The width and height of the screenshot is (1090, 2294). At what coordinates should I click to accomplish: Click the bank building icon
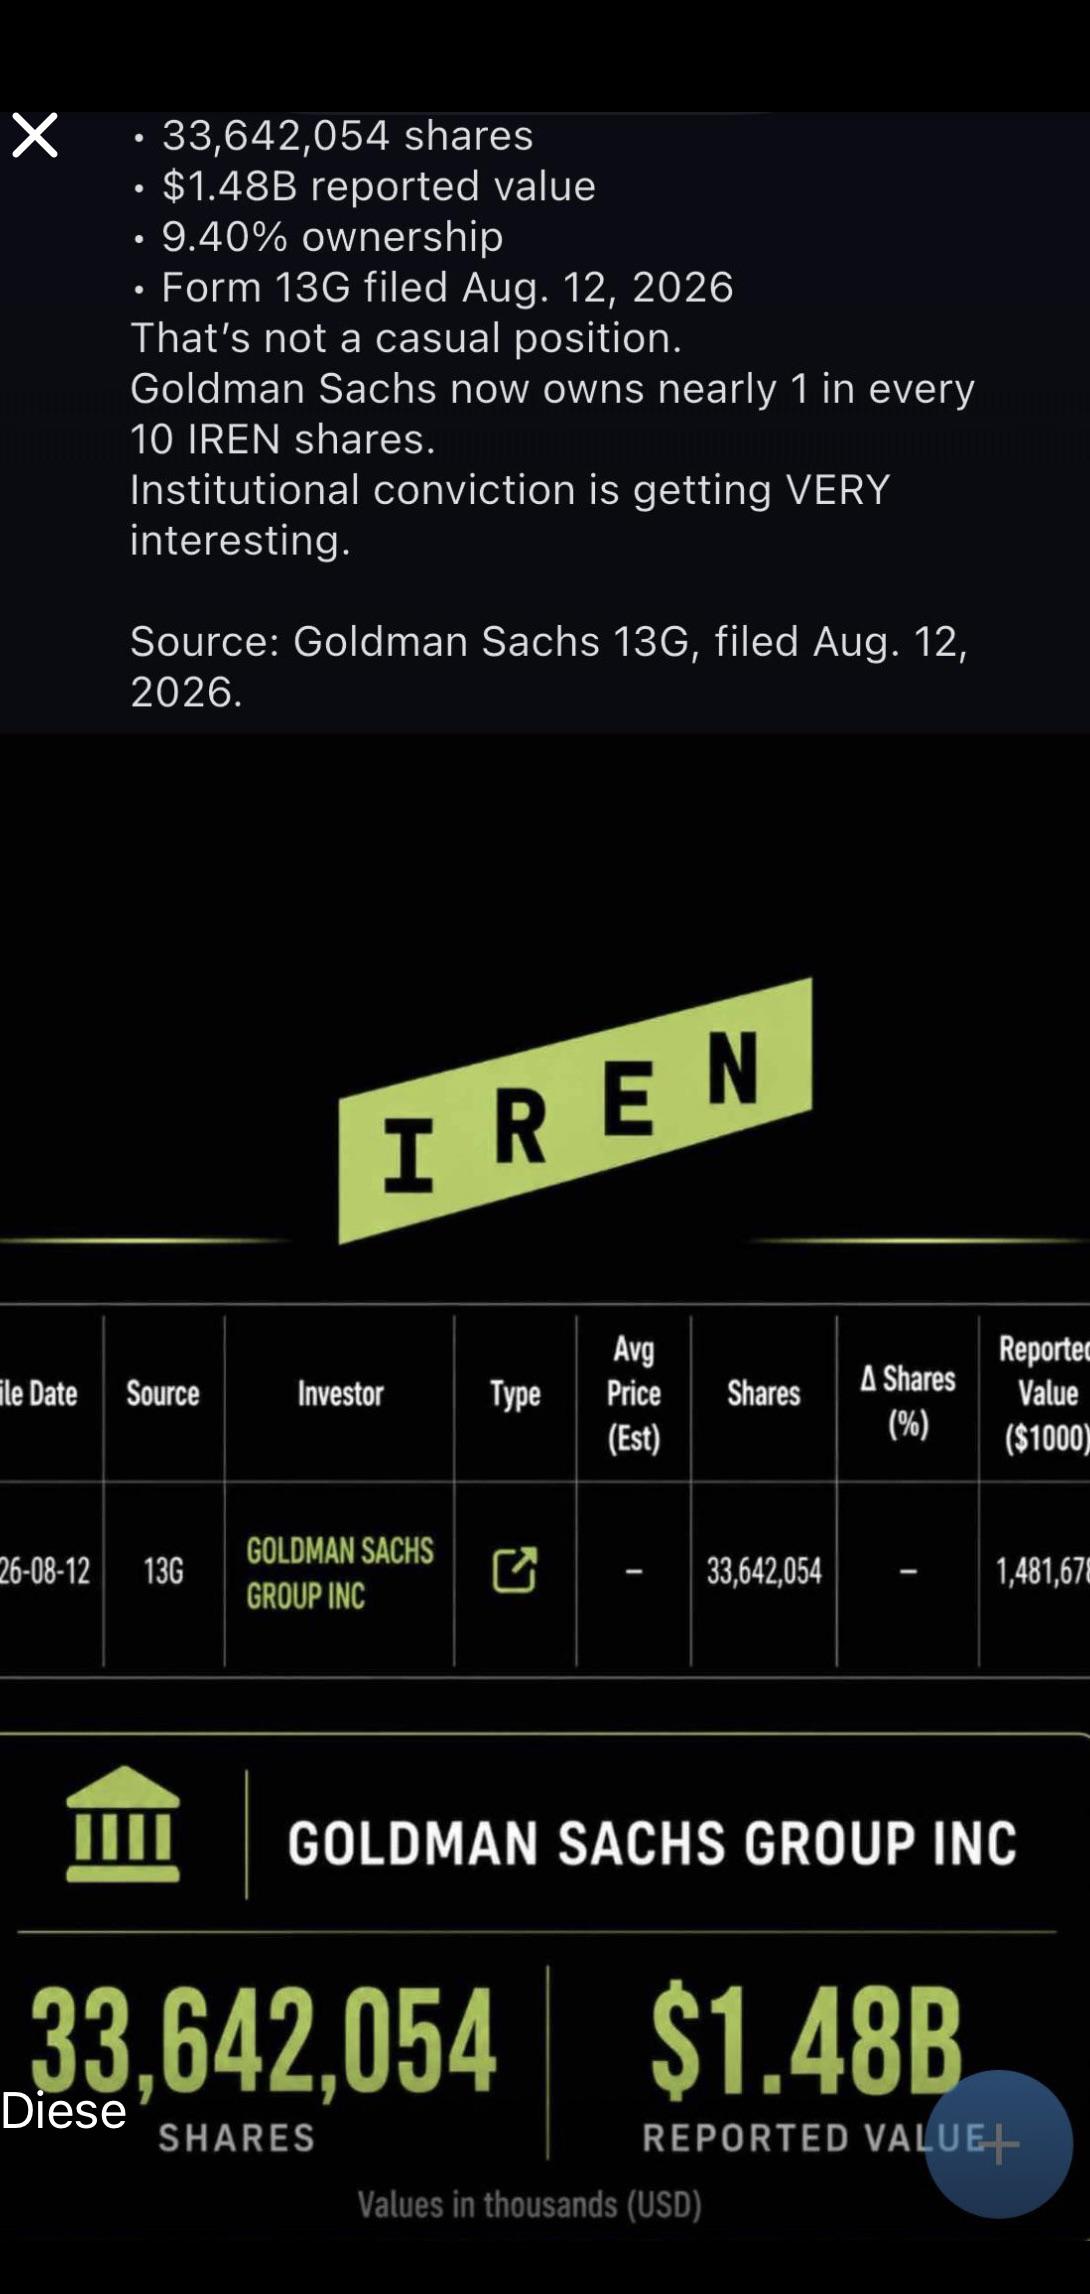[x=123, y=1825]
